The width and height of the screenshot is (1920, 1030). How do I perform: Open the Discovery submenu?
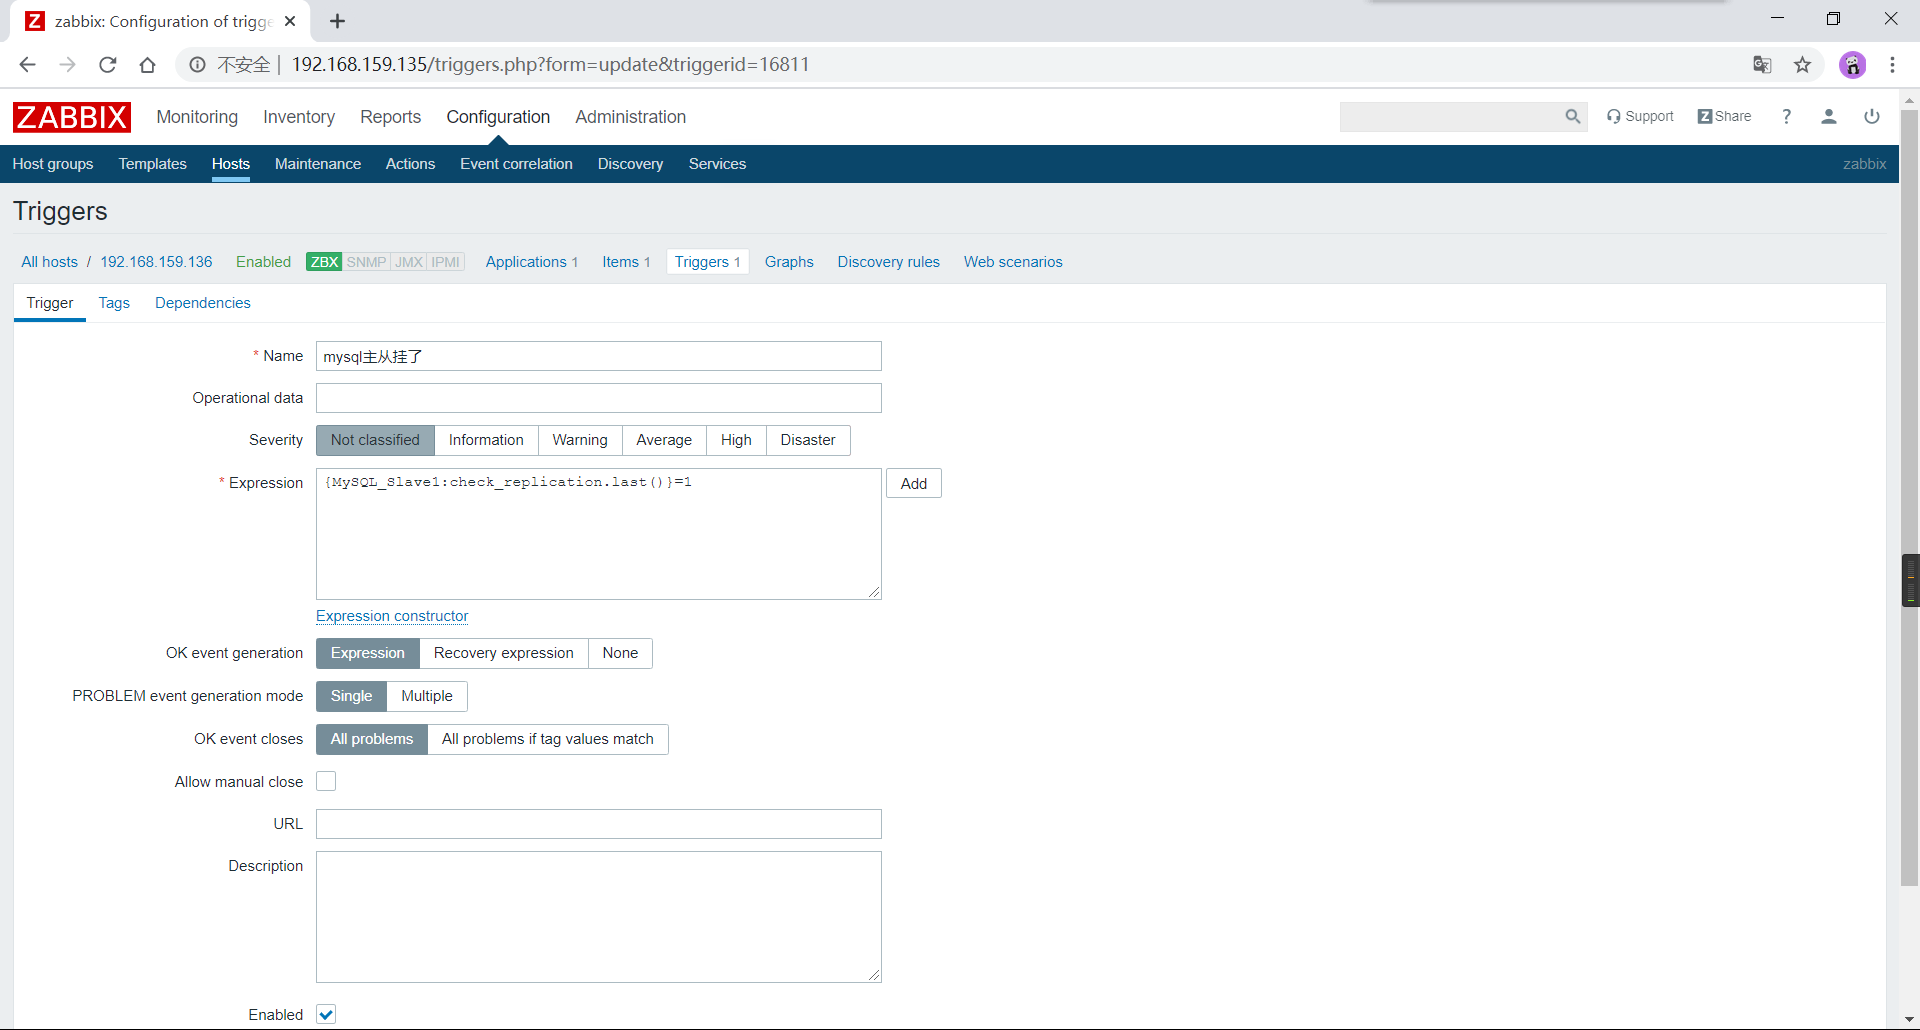point(630,164)
